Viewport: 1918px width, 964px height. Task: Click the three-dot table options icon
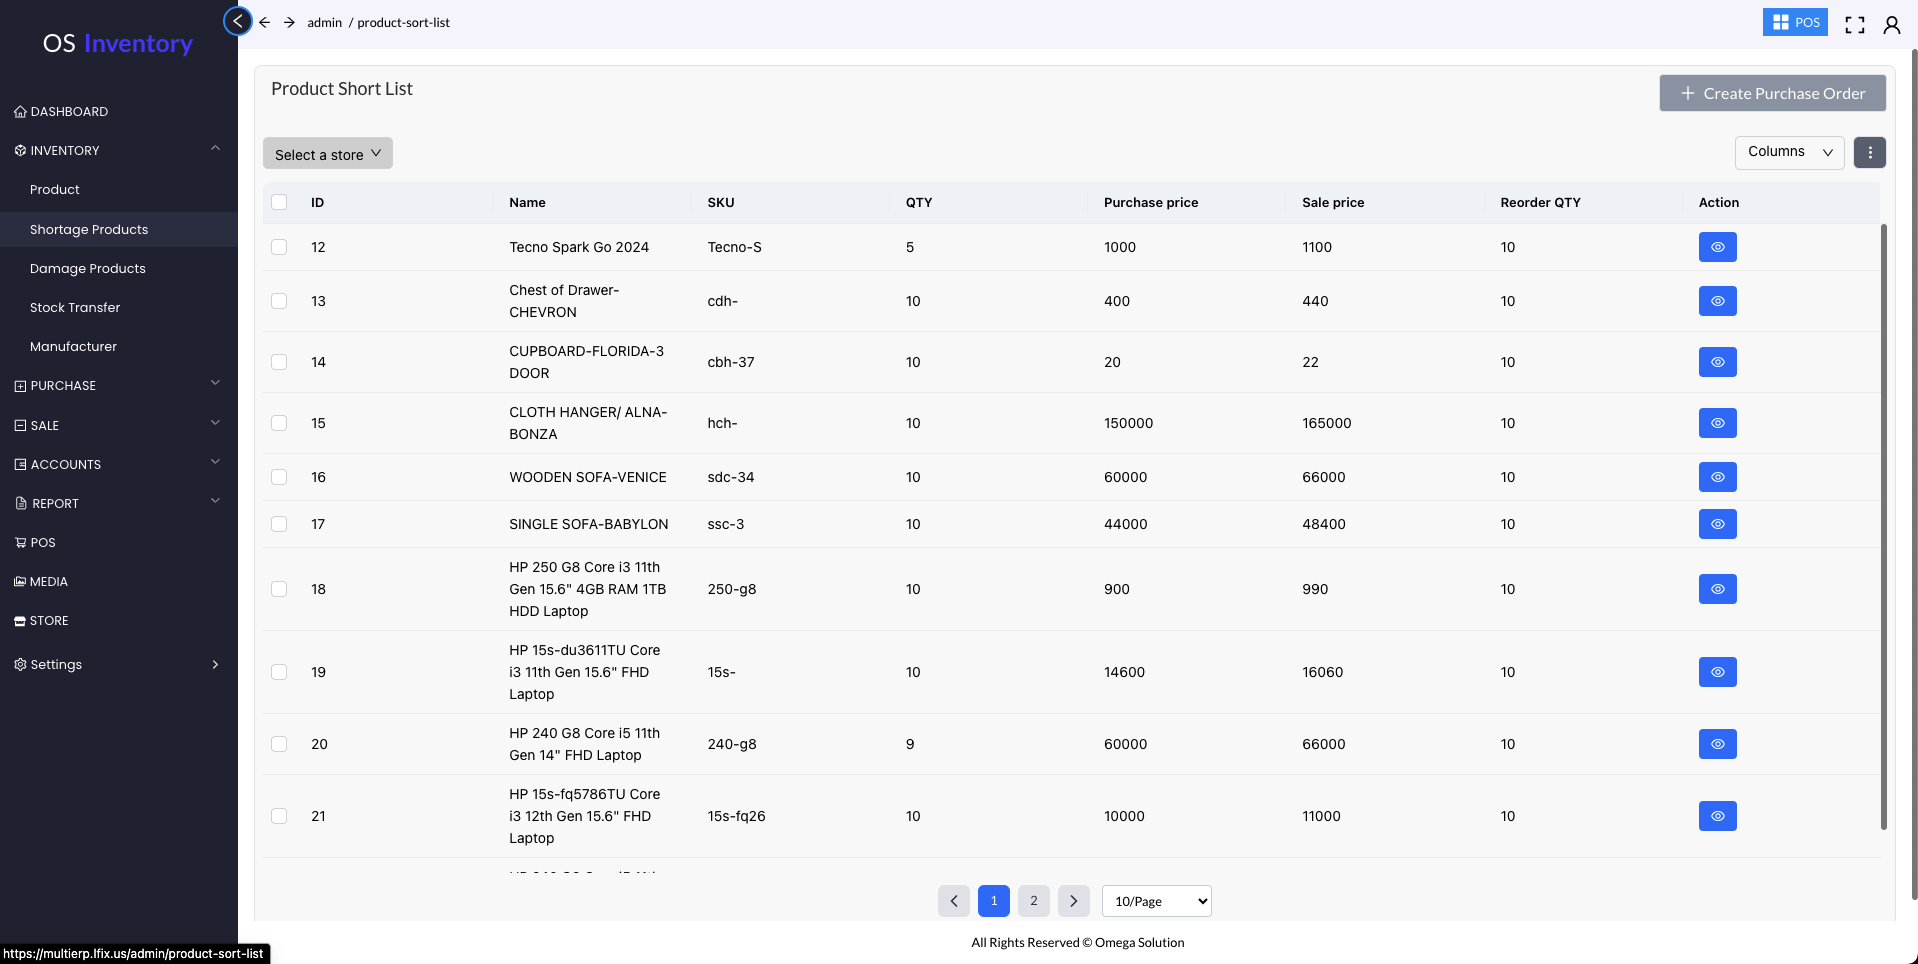click(x=1869, y=152)
